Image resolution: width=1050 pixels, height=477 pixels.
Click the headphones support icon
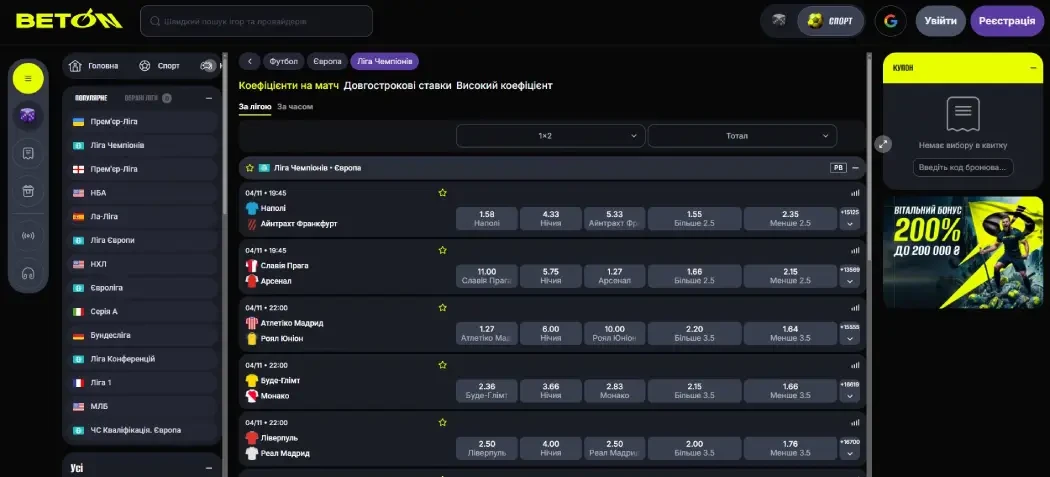(x=28, y=273)
